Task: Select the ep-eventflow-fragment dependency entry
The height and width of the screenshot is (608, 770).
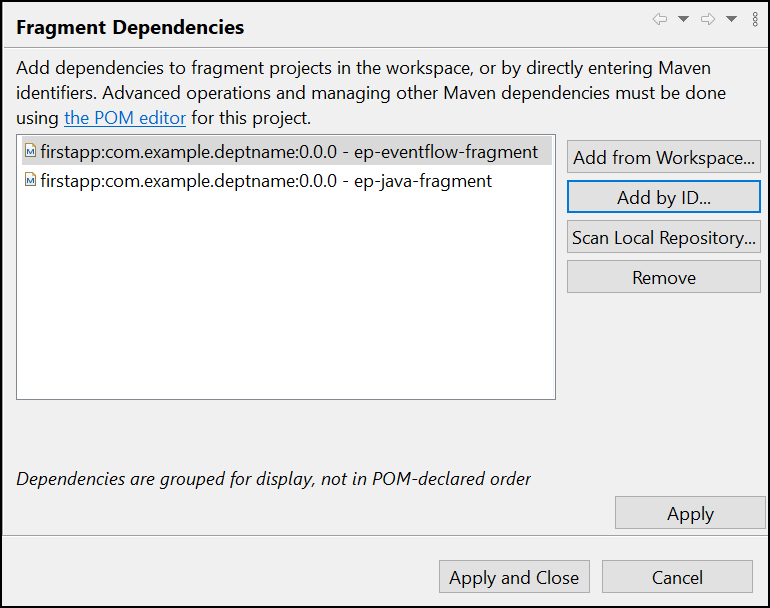Action: (x=289, y=152)
